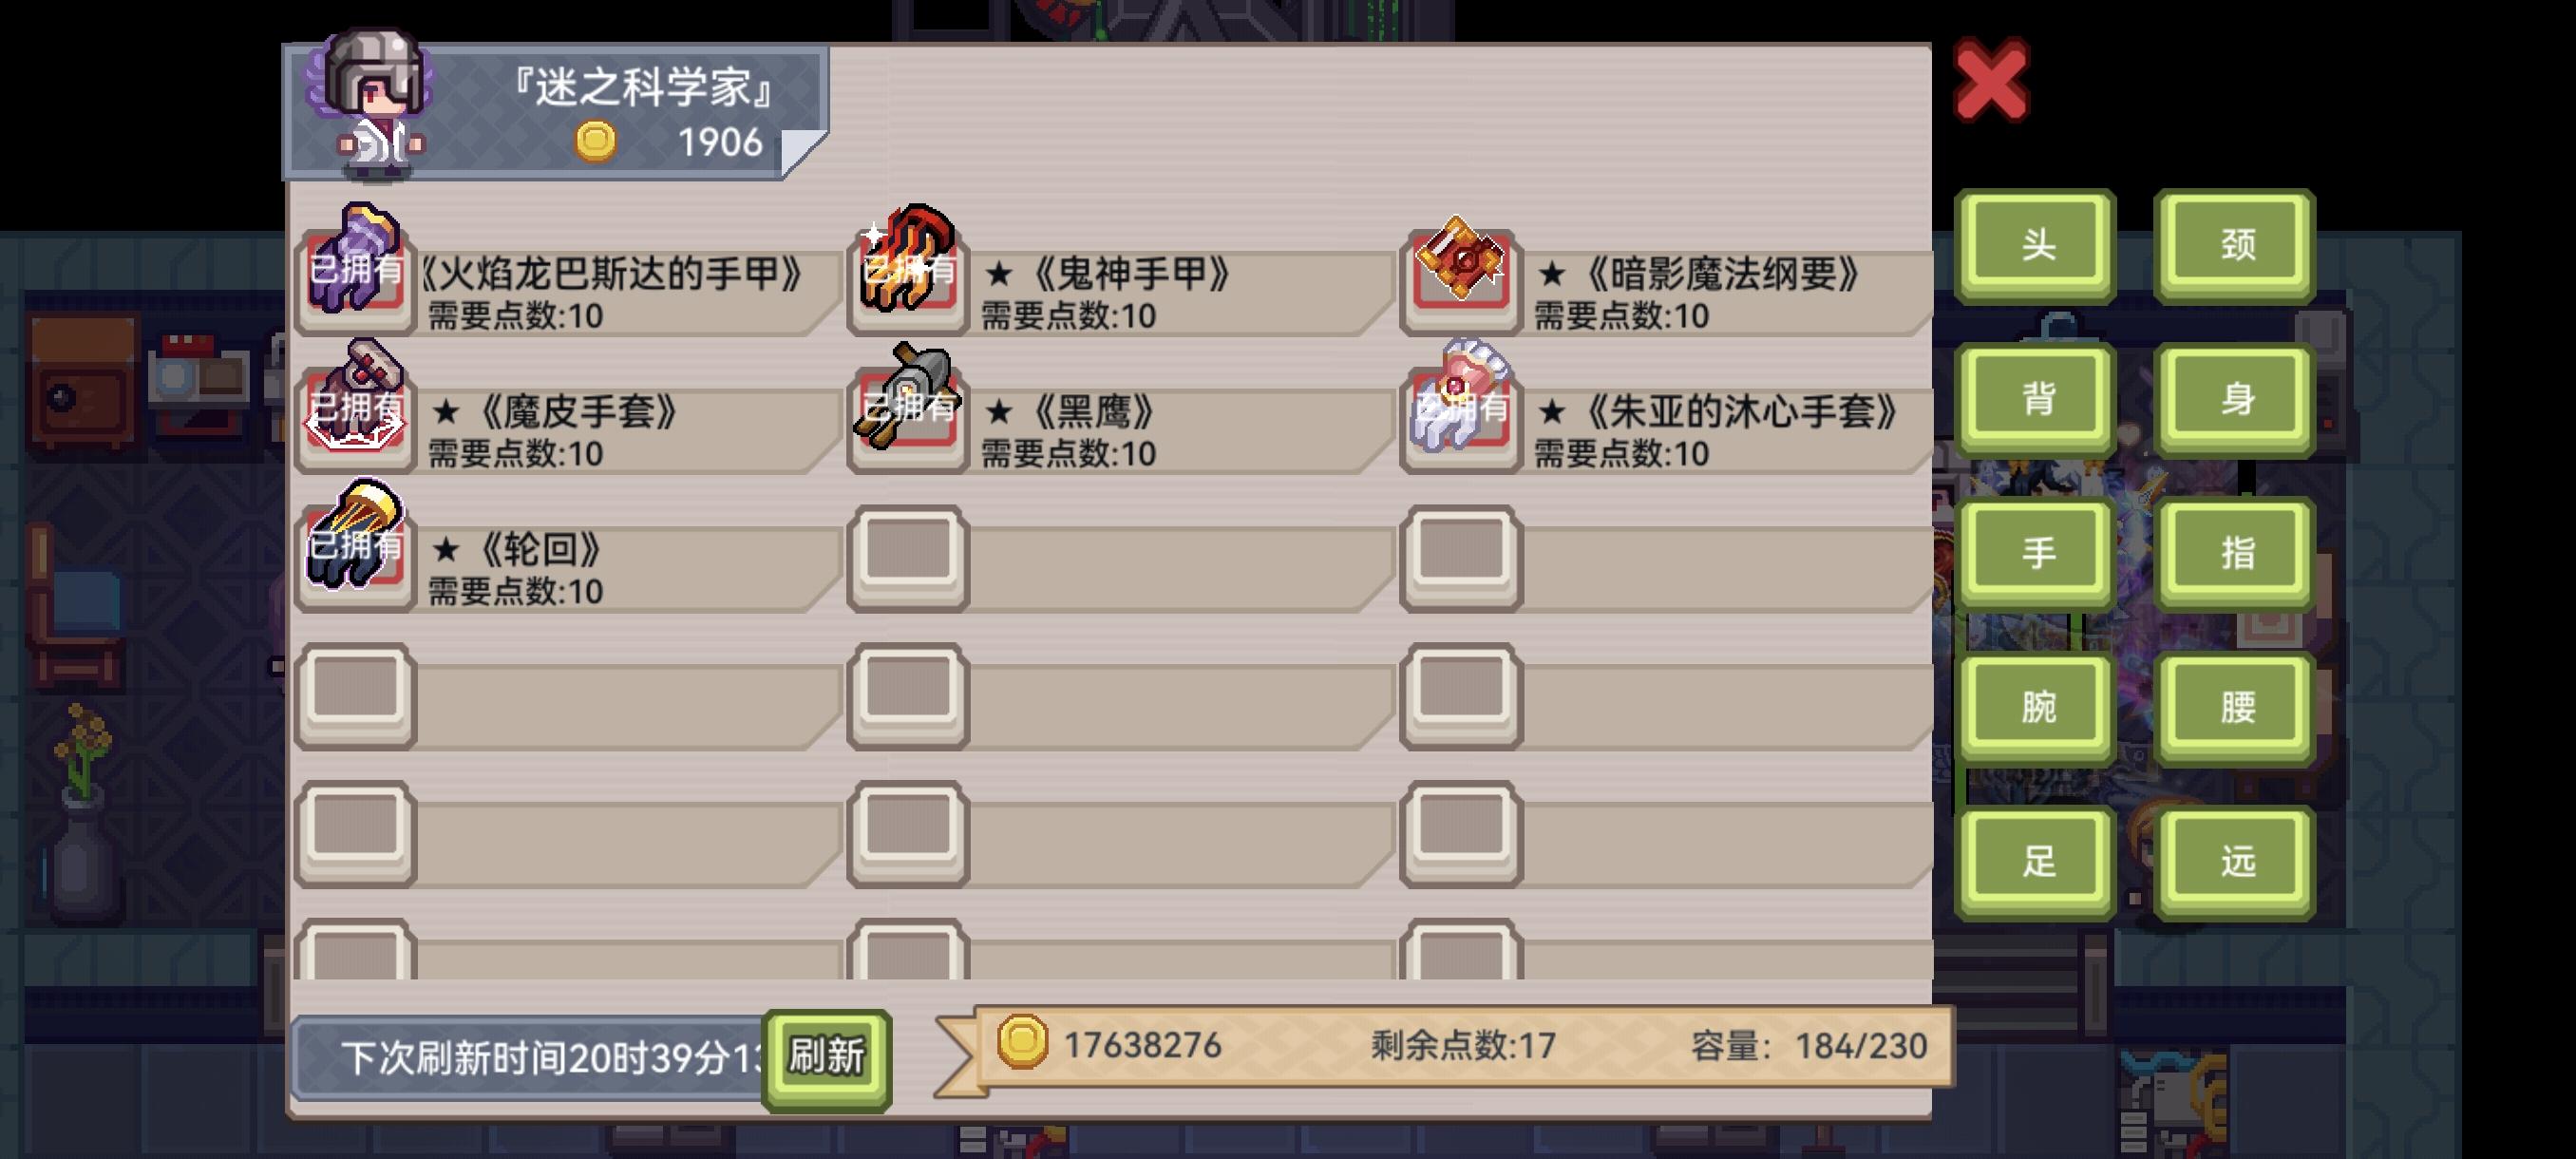Select the 火焰龙巴斯达的手甲 gauntlet icon
2576x1159 pixels.
(x=356, y=266)
